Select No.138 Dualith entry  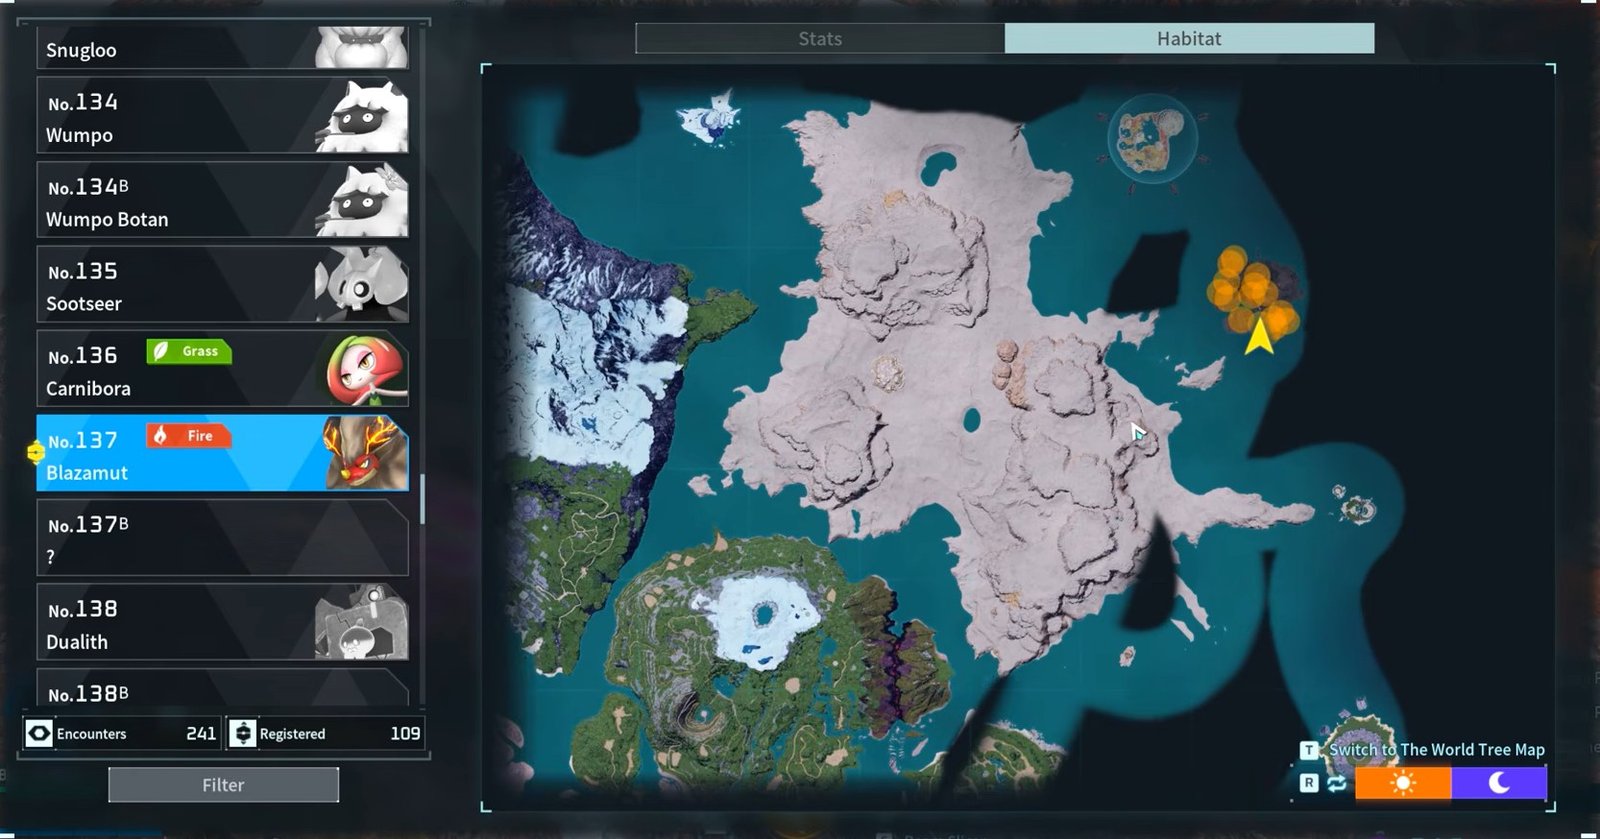click(222, 623)
